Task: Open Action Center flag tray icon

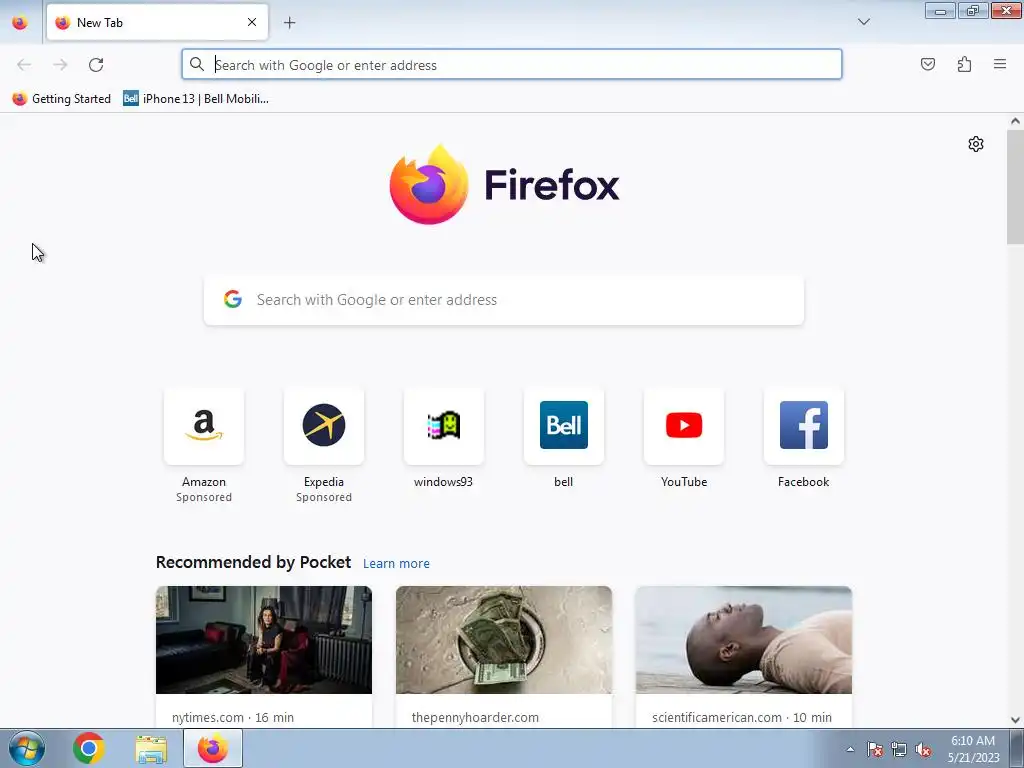Action: click(874, 749)
